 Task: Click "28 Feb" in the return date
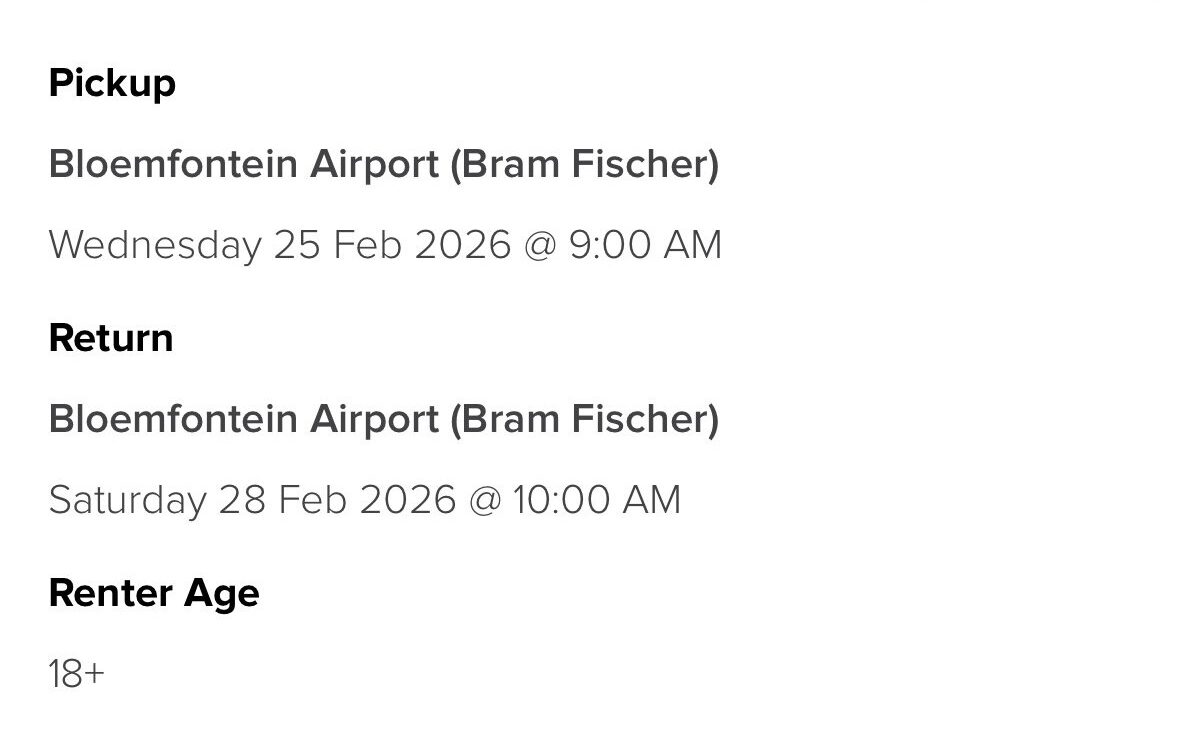[283, 499]
